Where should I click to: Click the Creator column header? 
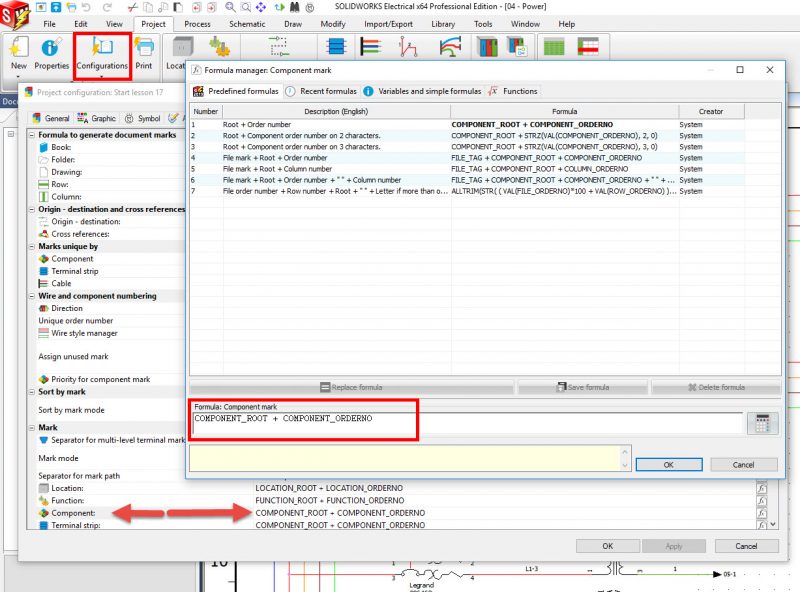(711, 111)
